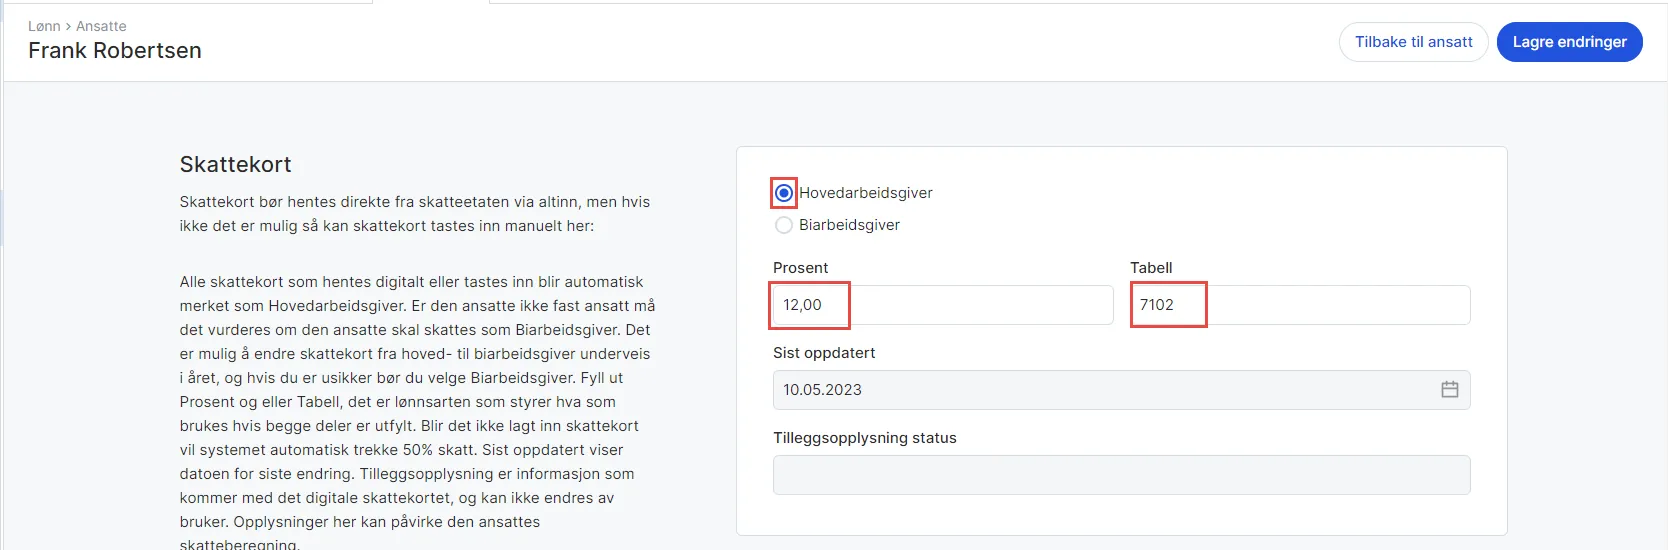
Task: Select the Biarbeidsgiver radio button
Action: click(784, 225)
